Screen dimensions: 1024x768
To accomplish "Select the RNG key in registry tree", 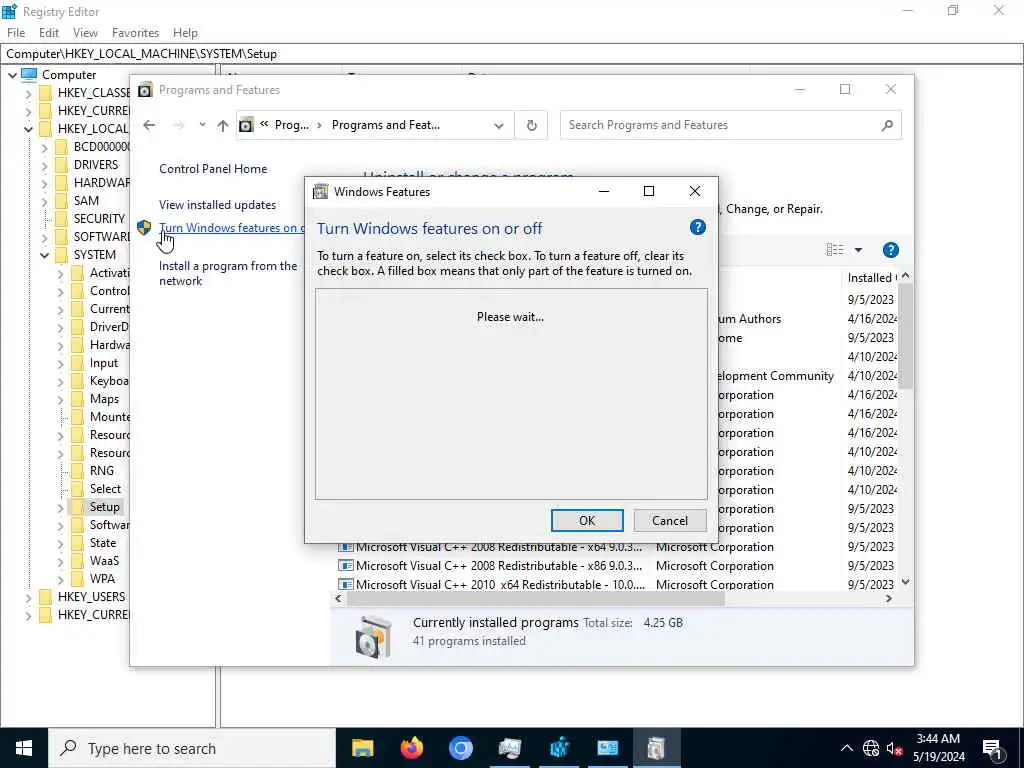I will 102,471.
